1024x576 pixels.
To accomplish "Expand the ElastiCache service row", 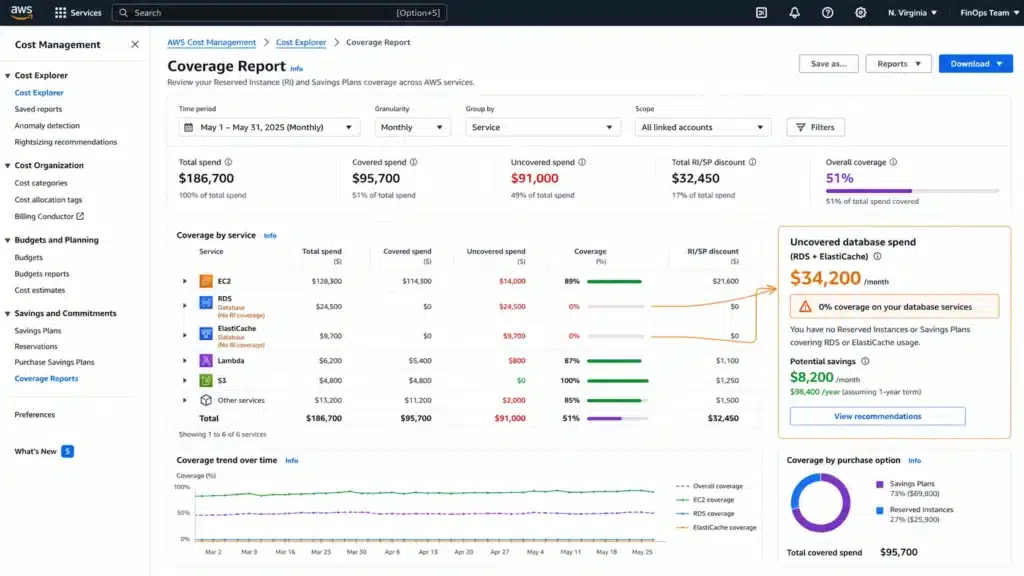I will (x=185, y=336).
